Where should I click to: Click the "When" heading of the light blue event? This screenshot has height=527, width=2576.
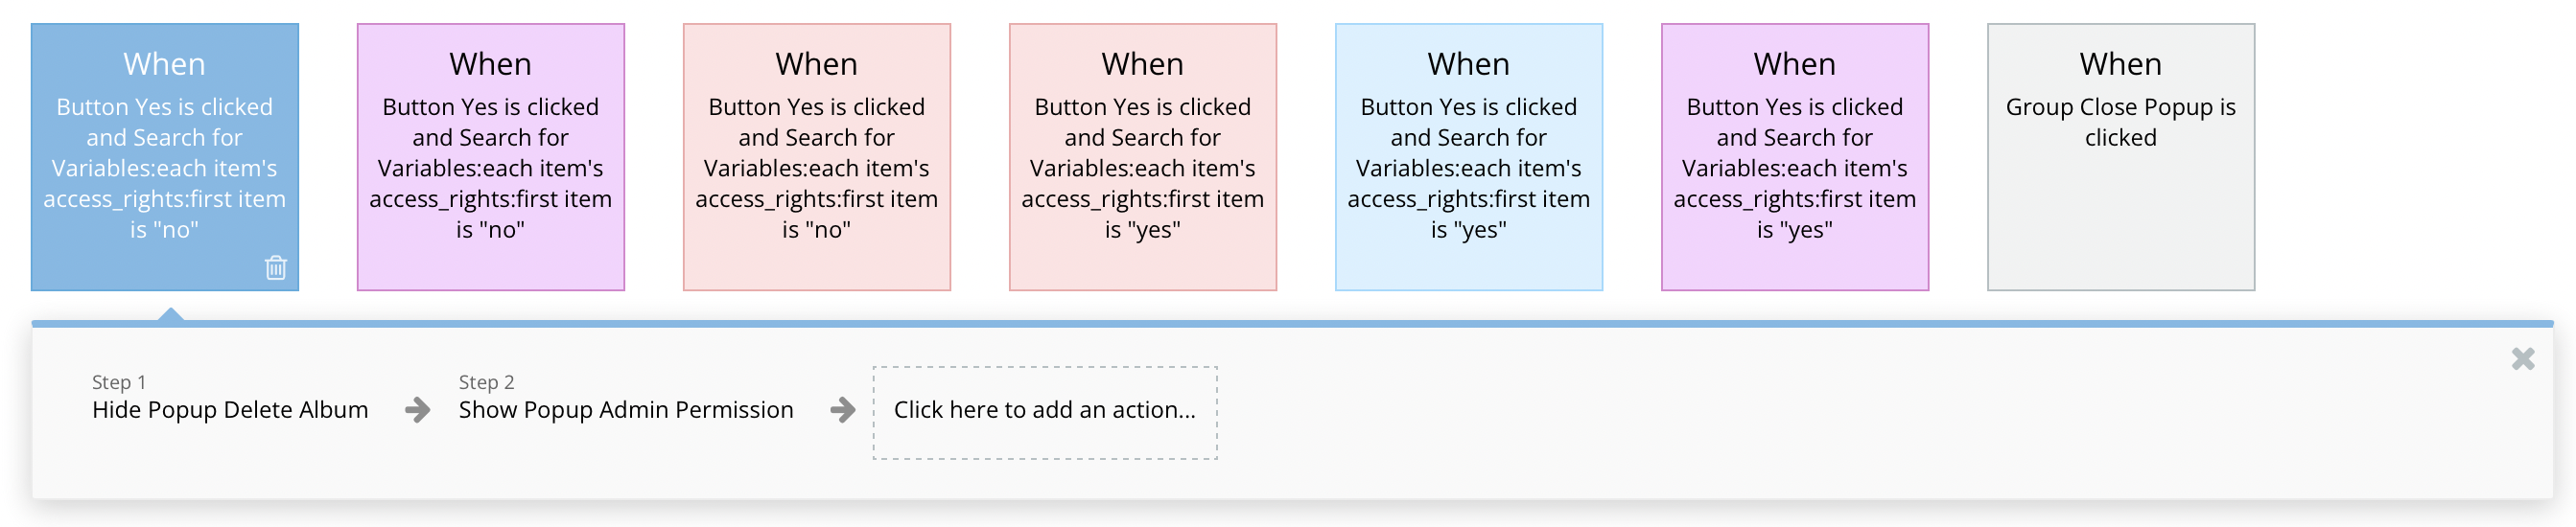[1469, 64]
